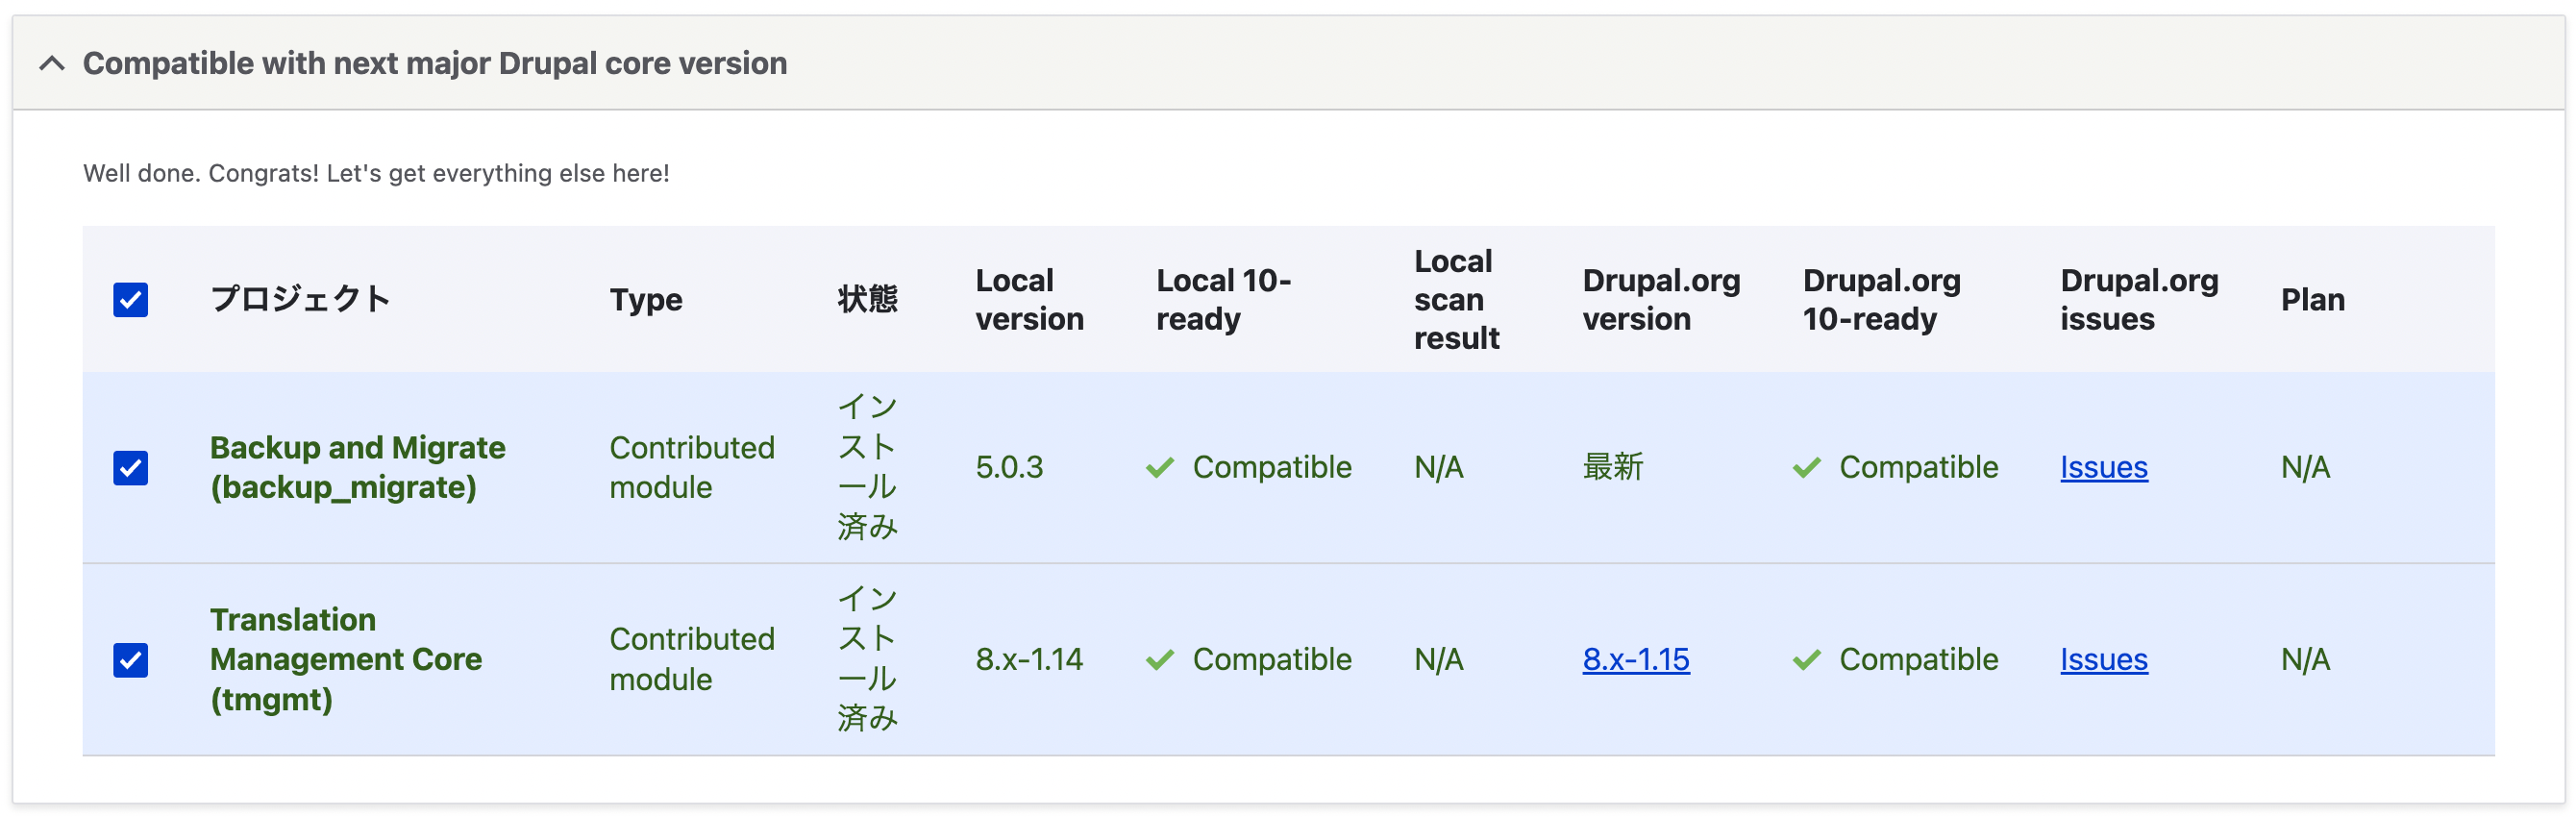Click Contributed module type for Backup and Migrate
2576x817 pixels.
click(x=692, y=467)
